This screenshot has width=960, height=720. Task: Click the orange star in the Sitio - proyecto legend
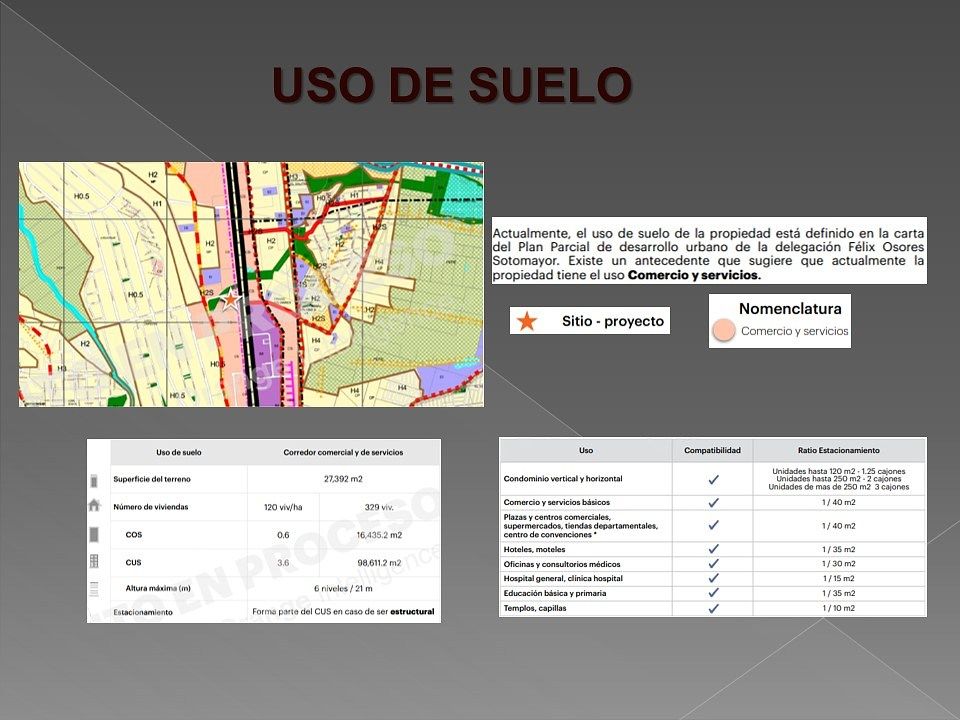(527, 321)
